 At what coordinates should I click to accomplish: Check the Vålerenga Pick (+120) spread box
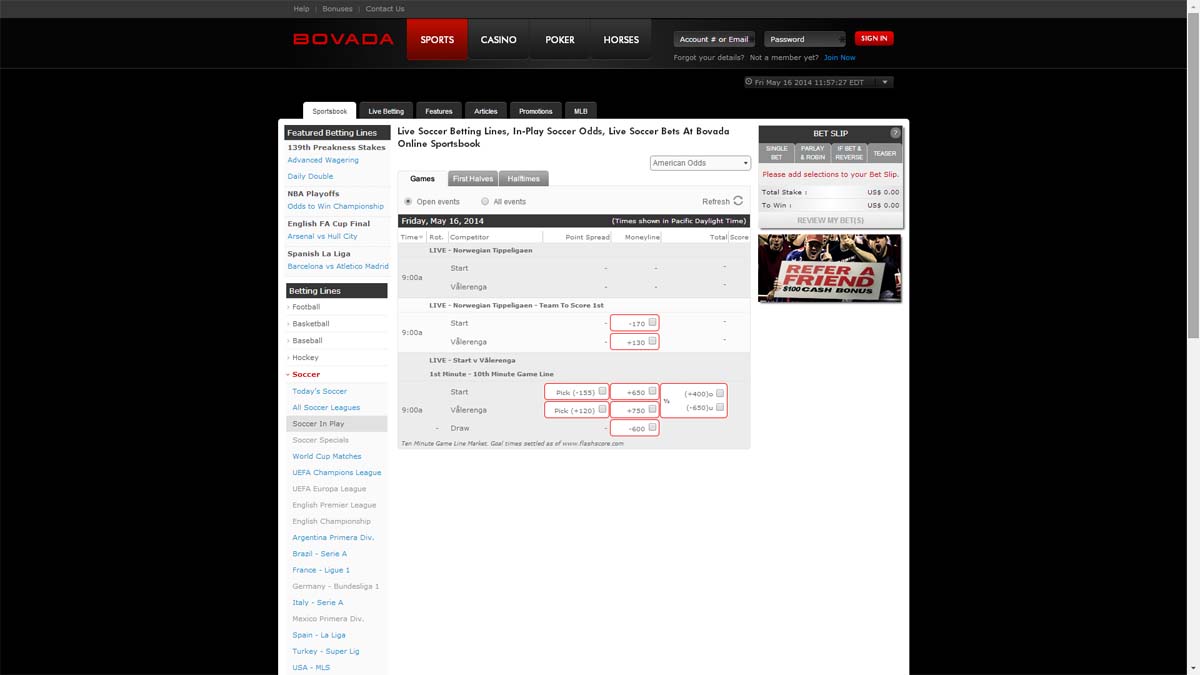pos(602,409)
